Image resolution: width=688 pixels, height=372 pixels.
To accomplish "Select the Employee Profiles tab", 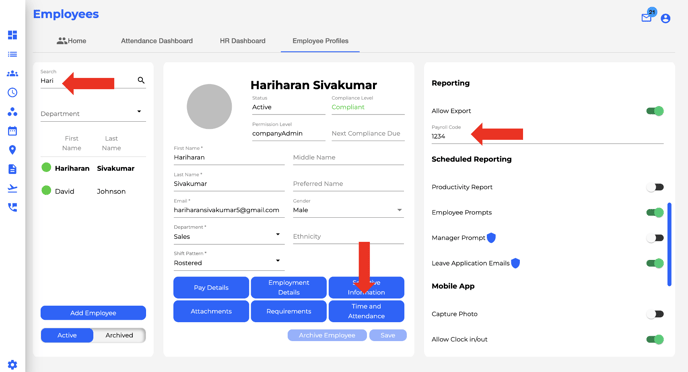I will click(320, 41).
